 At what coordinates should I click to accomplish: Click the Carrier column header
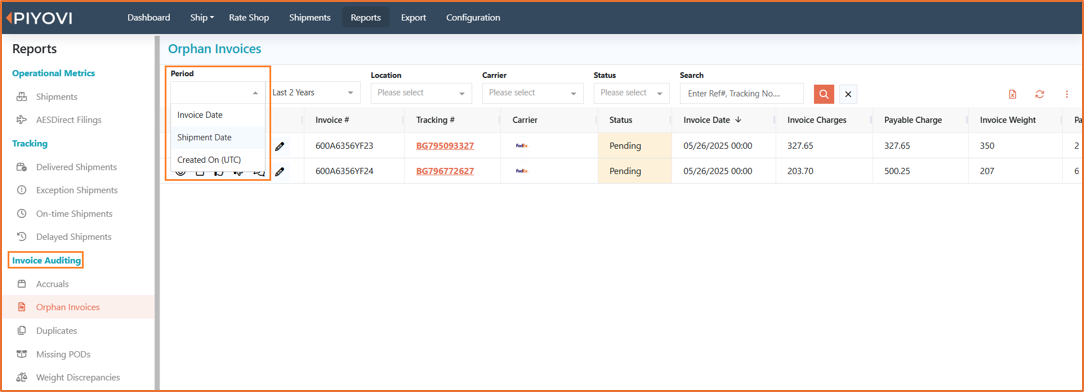(525, 120)
